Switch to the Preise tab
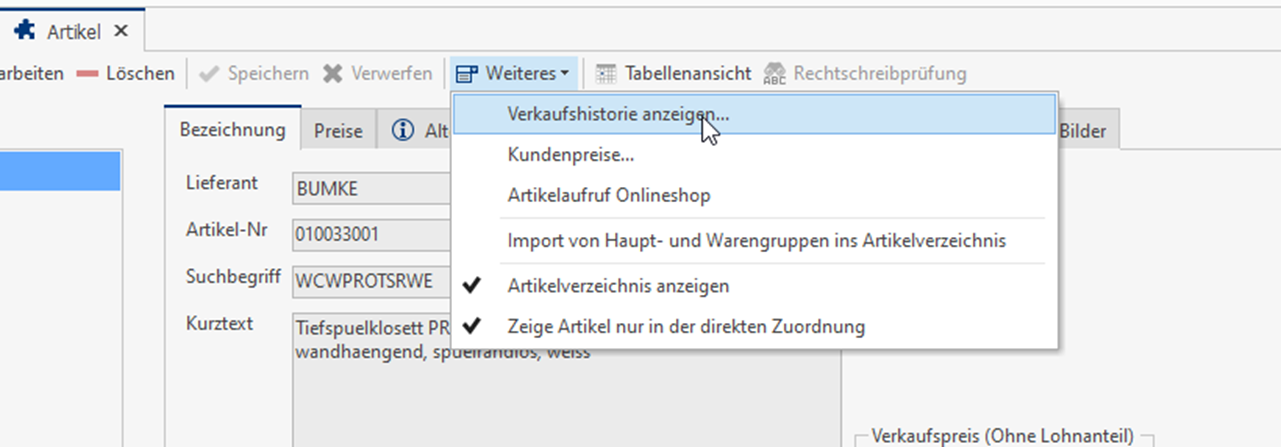This screenshot has width=1281, height=447. pyautogui.click(x=338, y=131)
